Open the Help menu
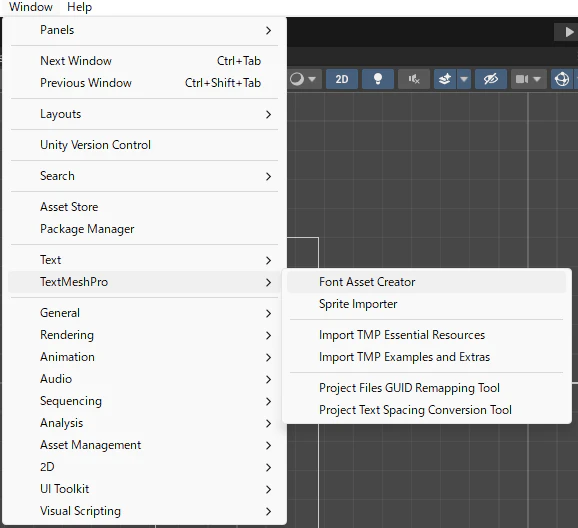Screen dimensions: 578x528 [x=79, y=7]
